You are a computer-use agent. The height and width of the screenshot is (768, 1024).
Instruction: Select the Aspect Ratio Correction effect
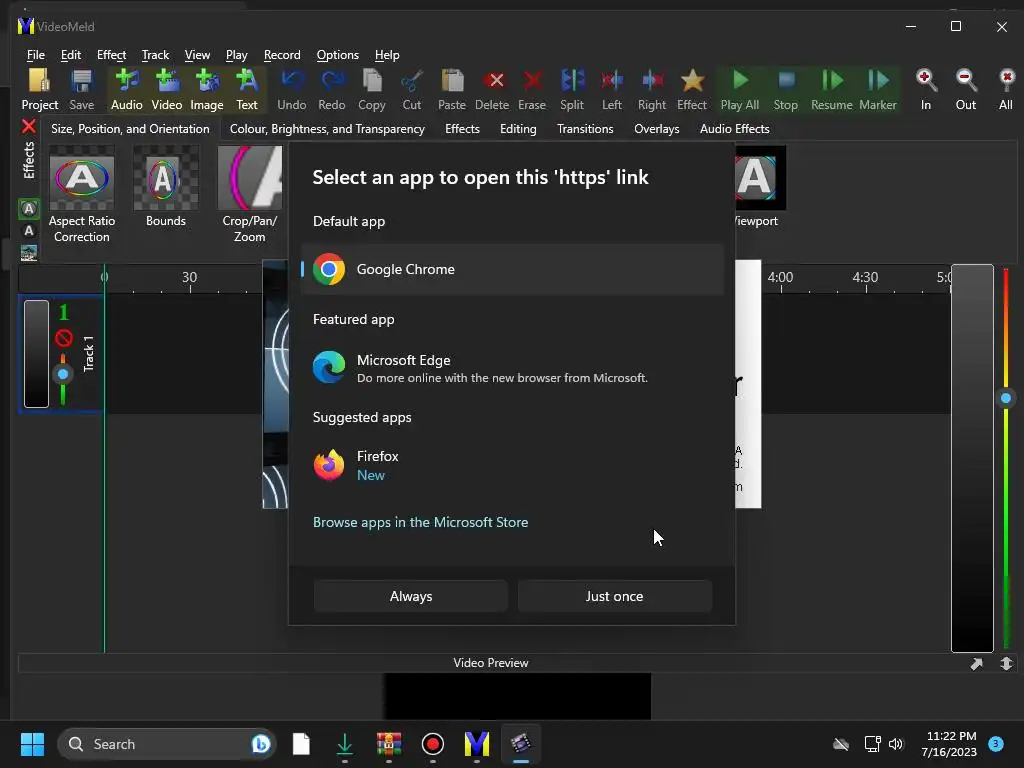(x=82, y=195)
